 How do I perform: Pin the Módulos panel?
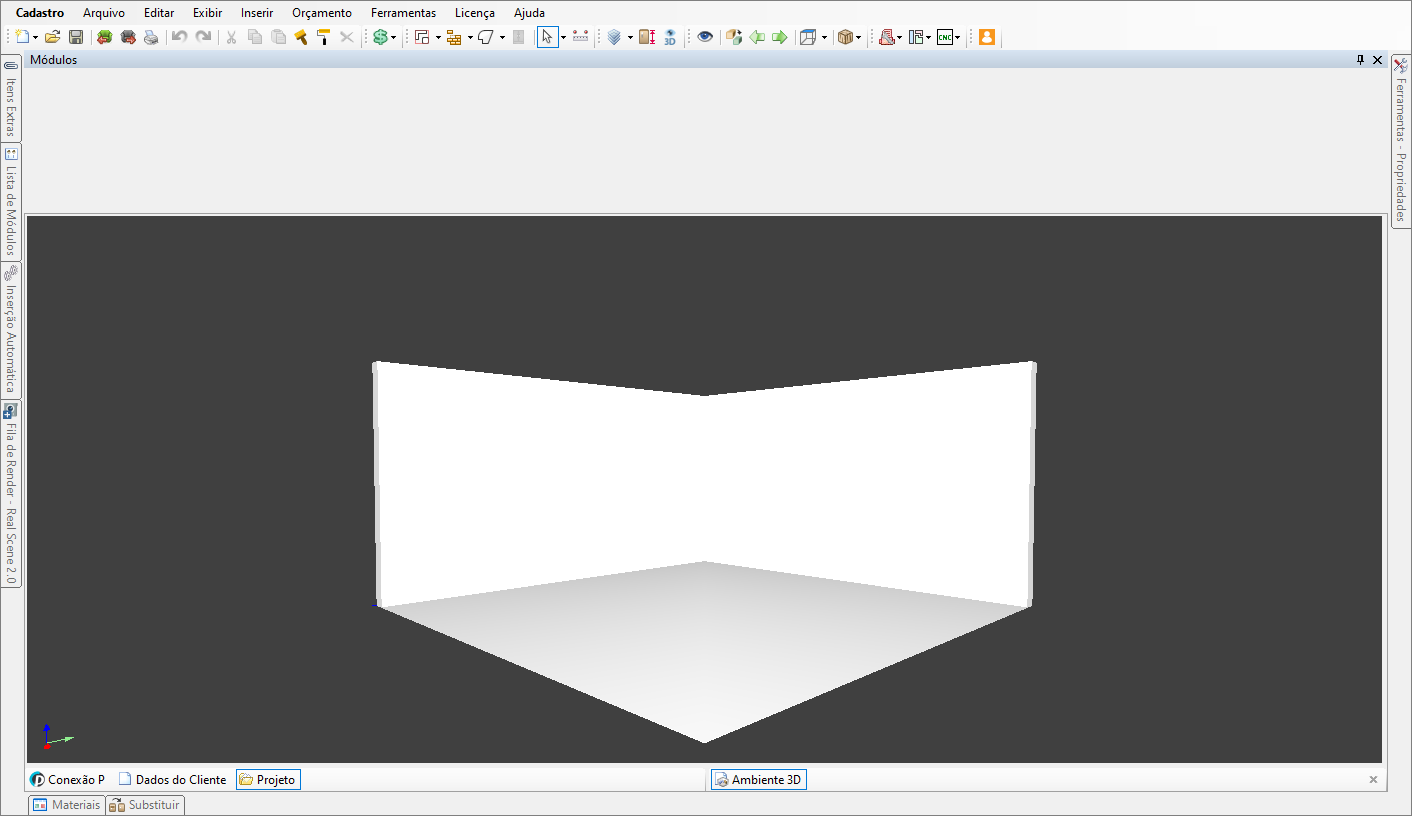point(1360,60)
